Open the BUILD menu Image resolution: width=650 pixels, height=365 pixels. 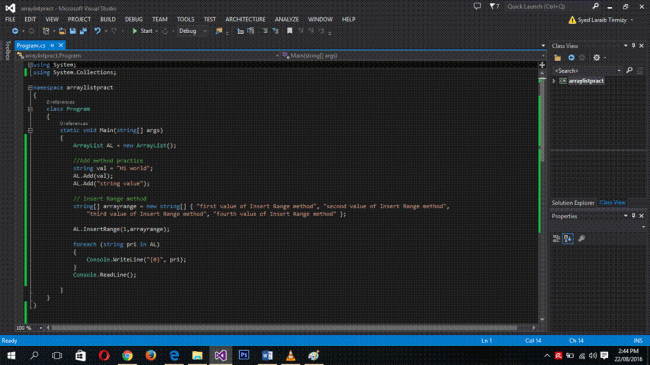coord(108,19)
